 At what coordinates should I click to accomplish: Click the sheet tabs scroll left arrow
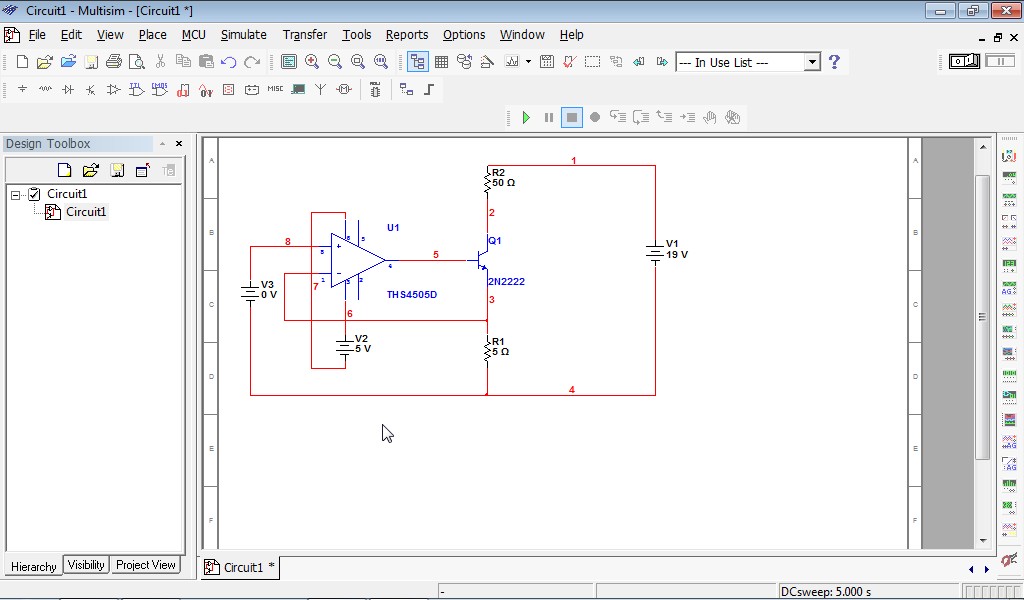point(971,569)
